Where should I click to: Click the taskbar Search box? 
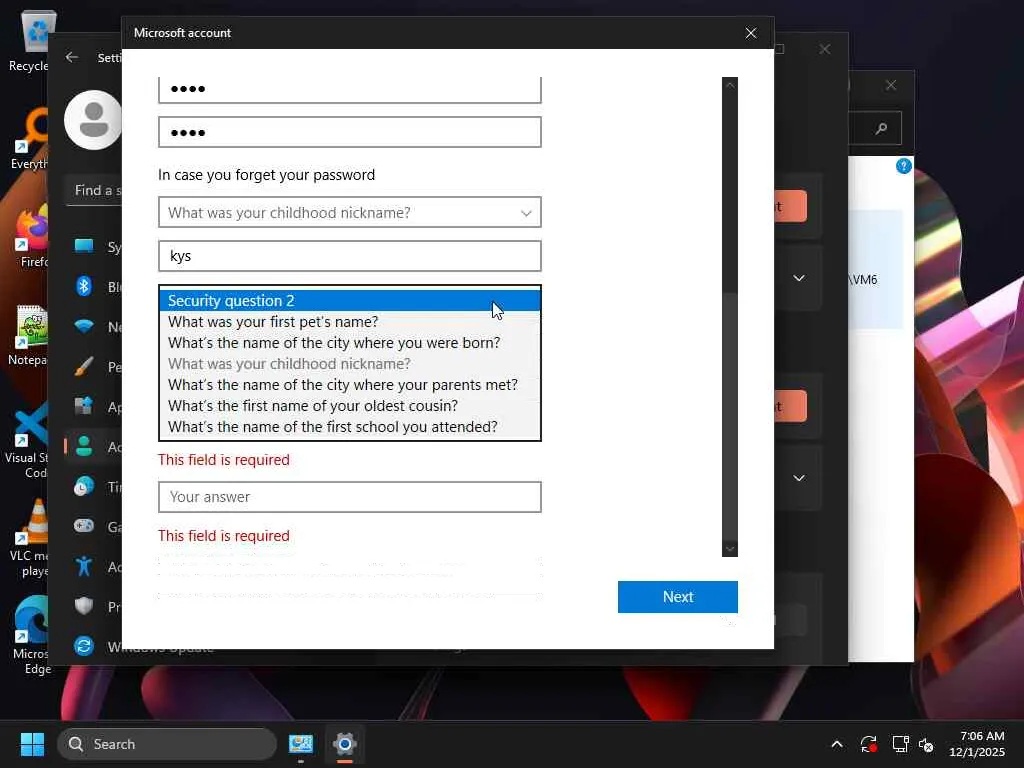coord(167,744)
